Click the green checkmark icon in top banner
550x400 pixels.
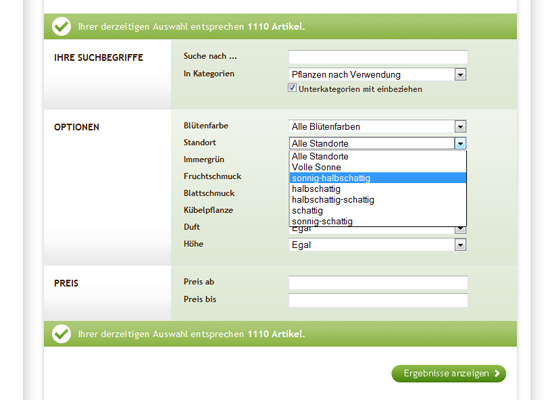pyautogui.click(x=62, y=26)
